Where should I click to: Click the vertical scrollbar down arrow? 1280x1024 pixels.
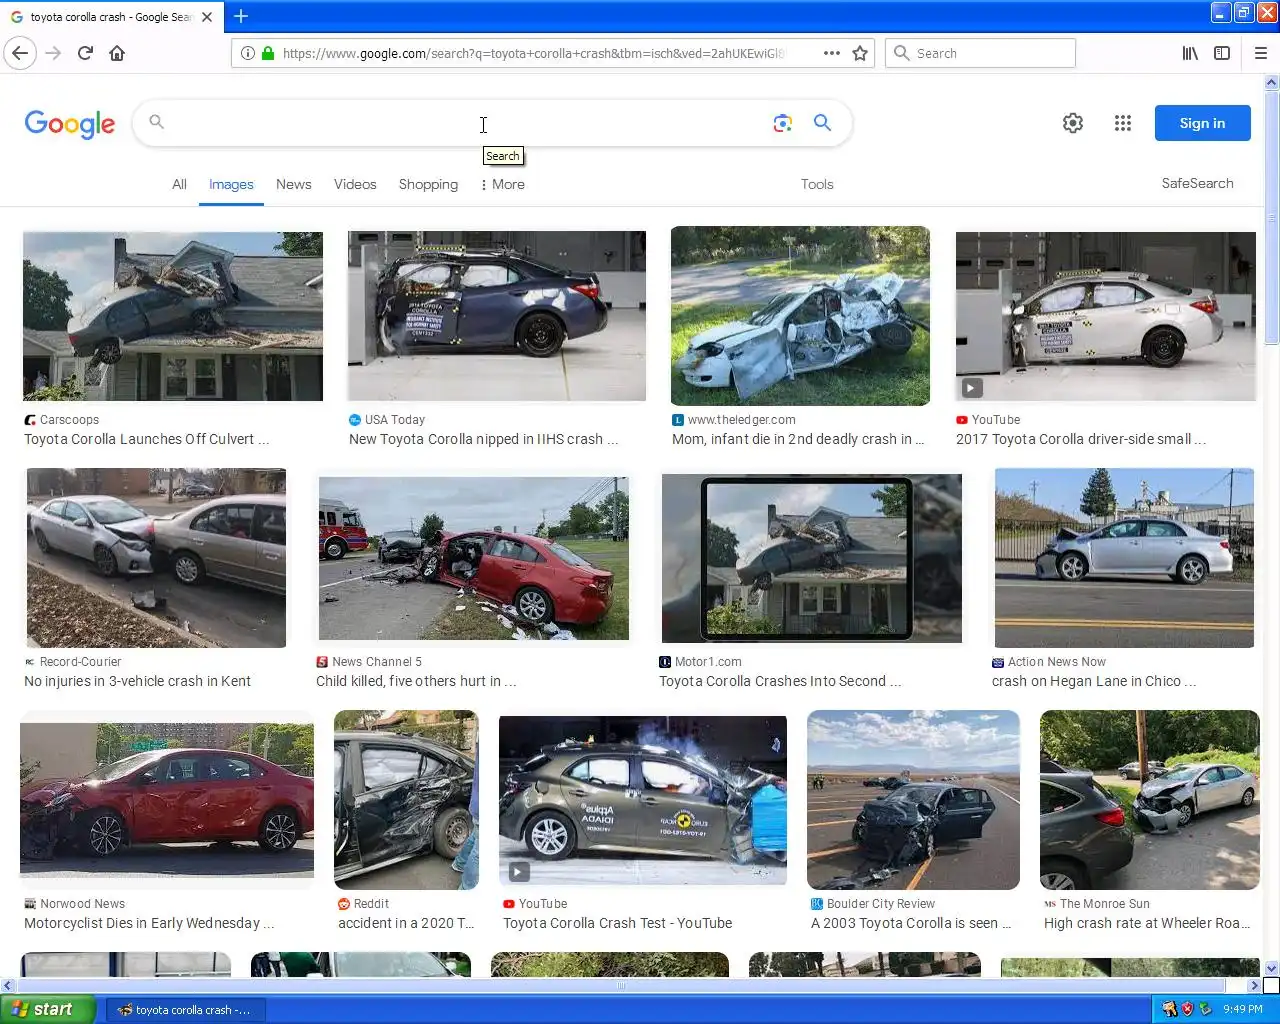point(1272,968)
